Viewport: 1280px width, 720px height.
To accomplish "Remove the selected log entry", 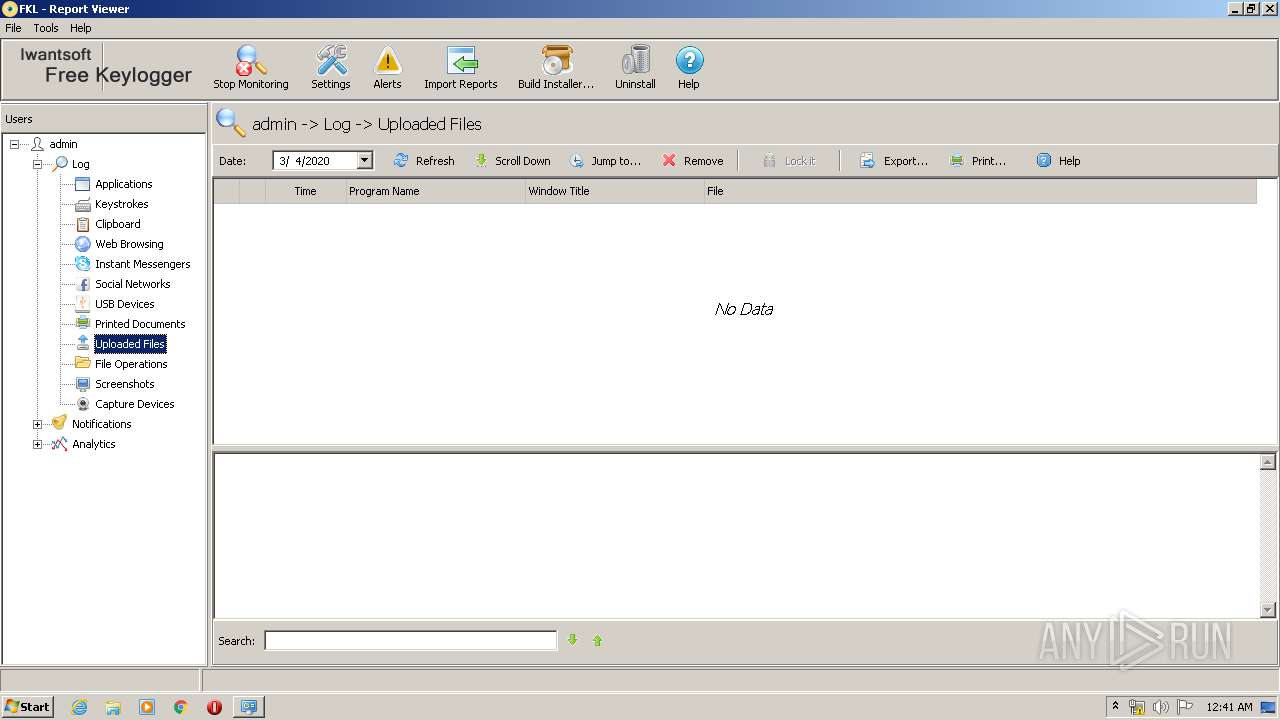I will tap(692, 161).
